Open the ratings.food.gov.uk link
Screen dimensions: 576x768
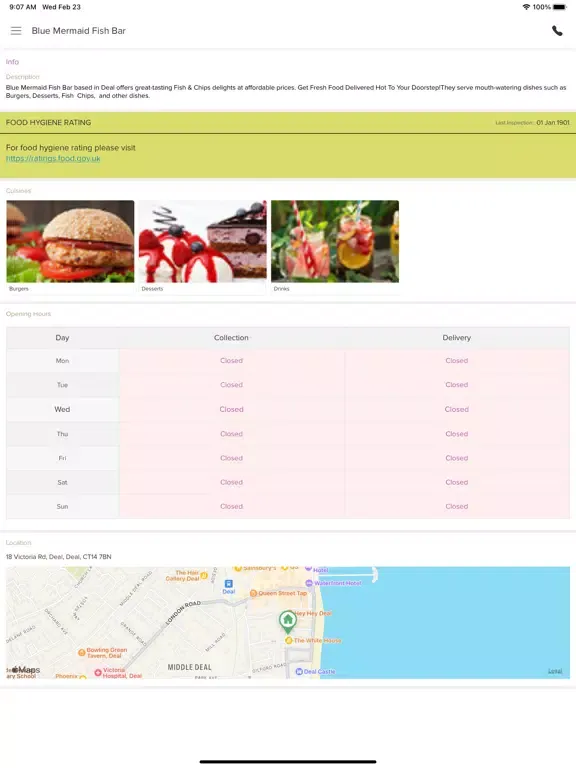53,159
